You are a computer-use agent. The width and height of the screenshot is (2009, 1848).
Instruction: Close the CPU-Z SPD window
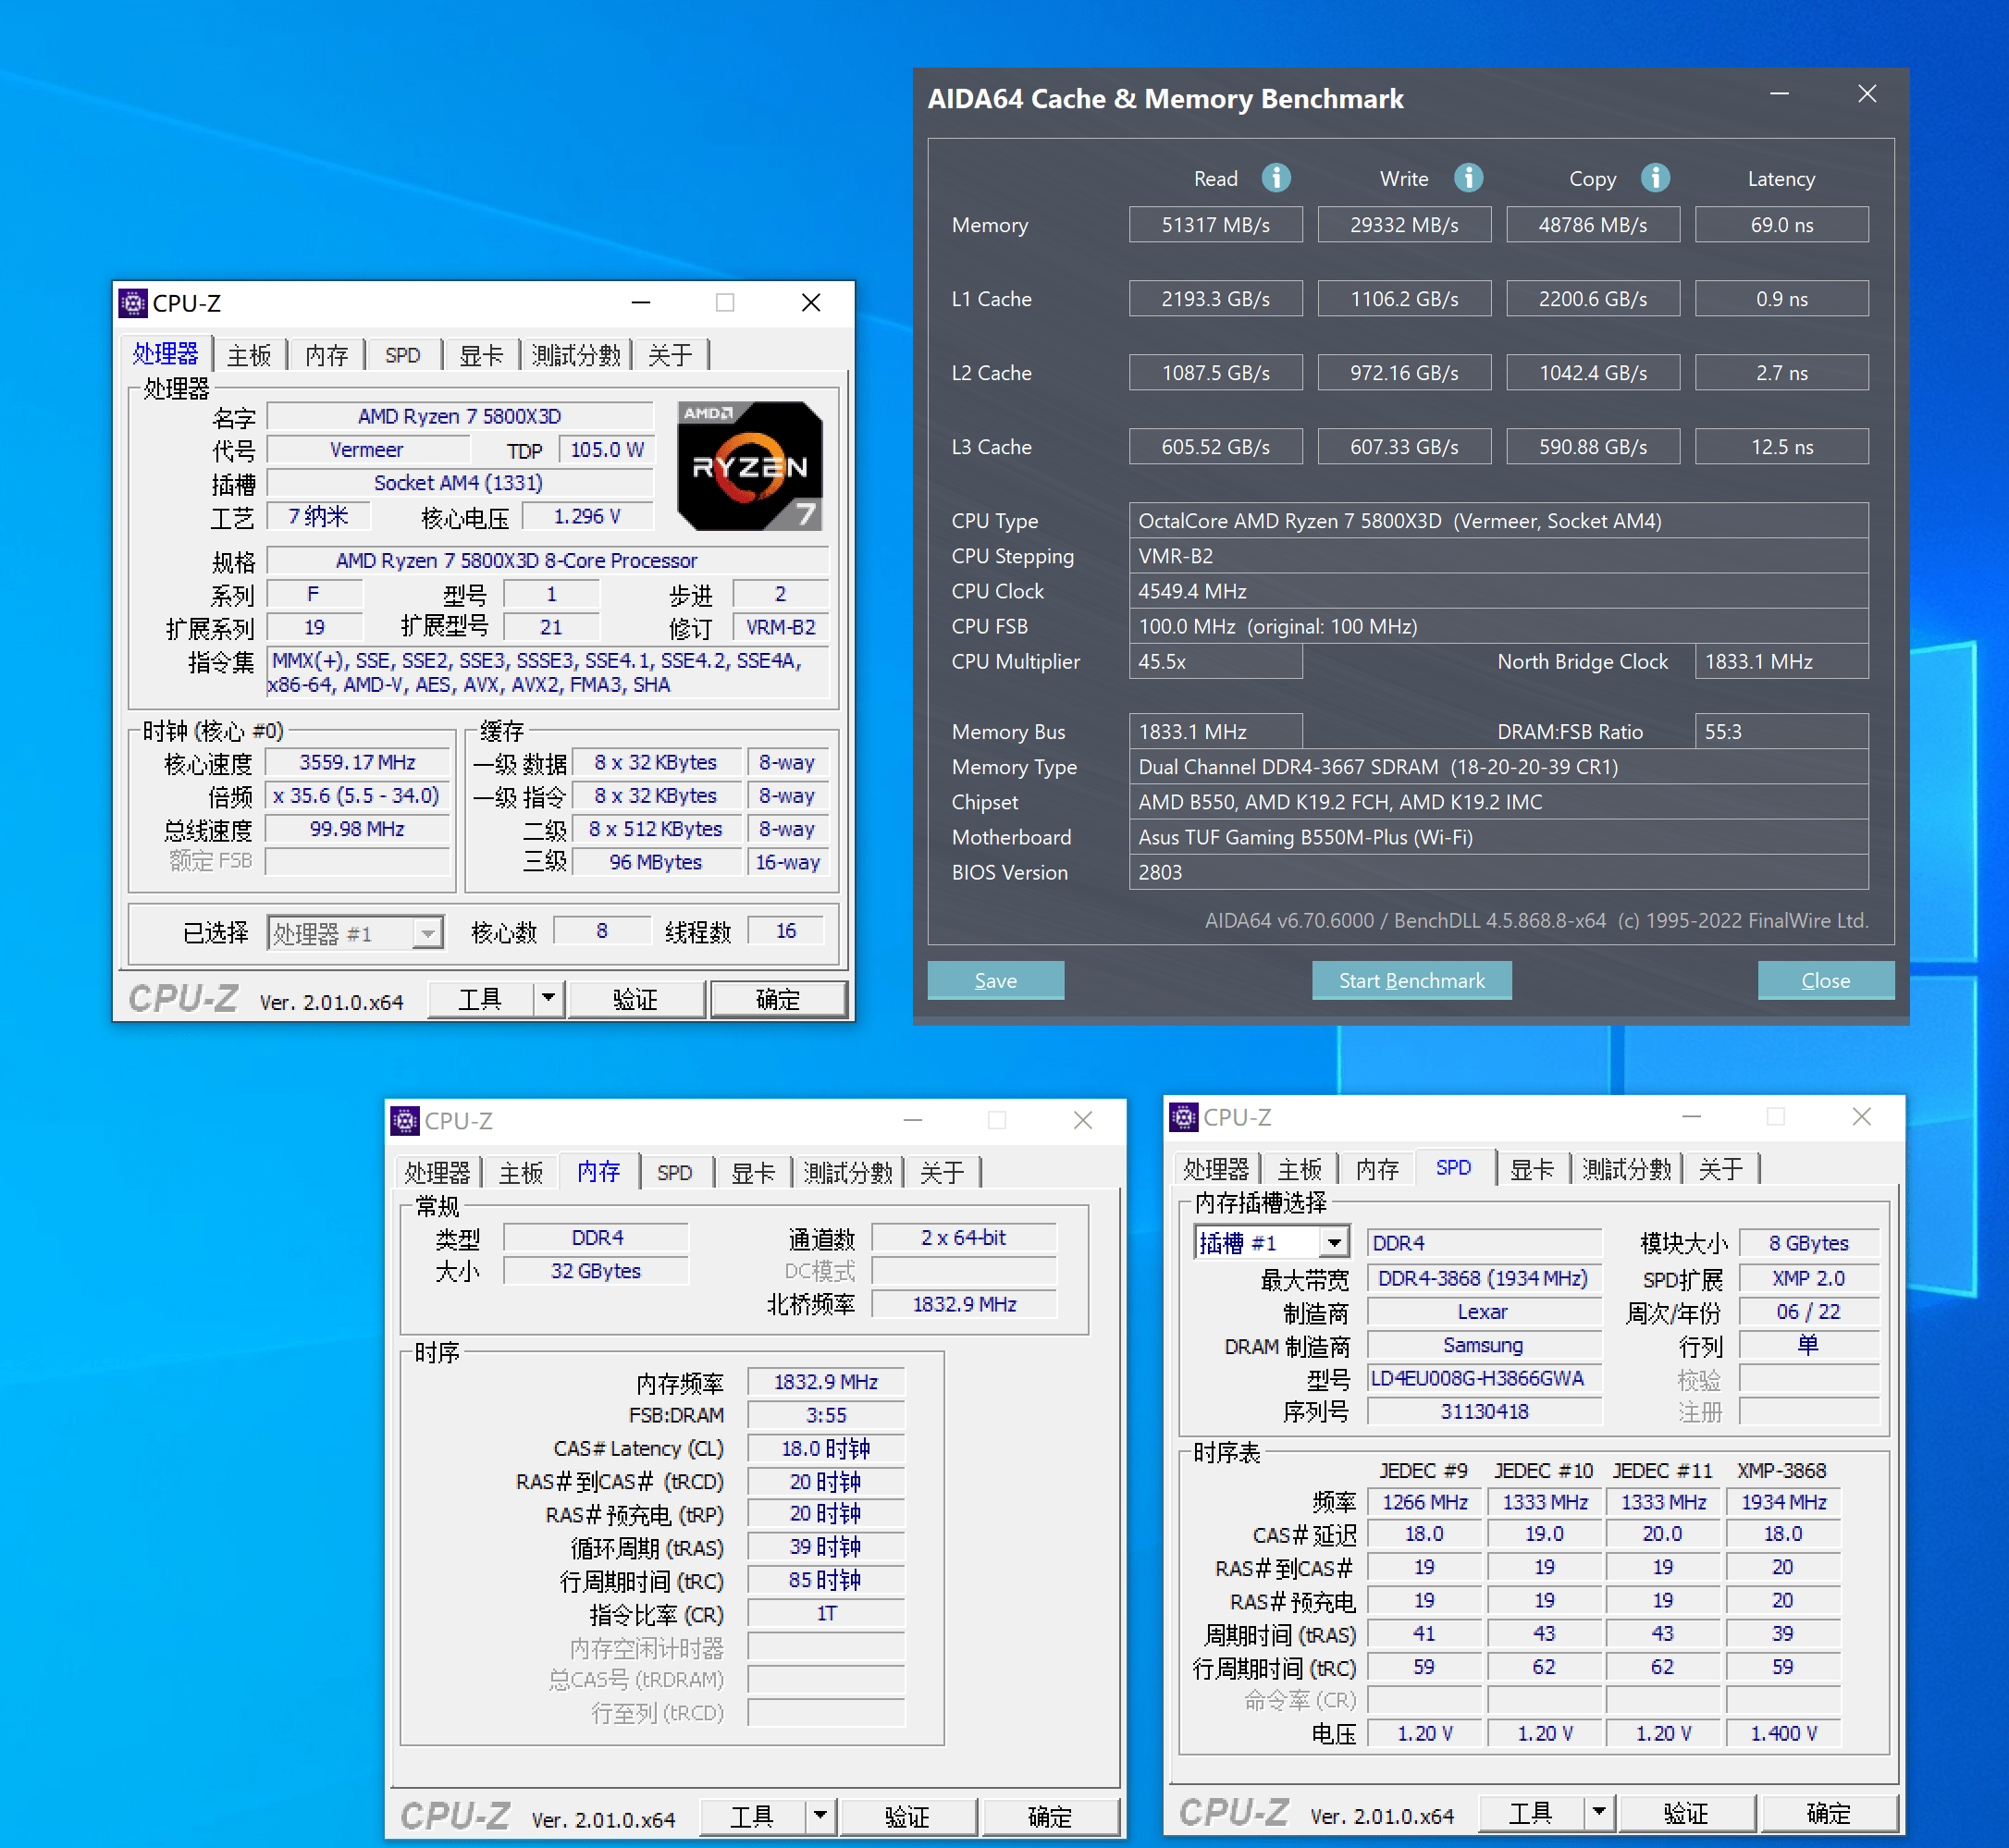(1861, 1116)
